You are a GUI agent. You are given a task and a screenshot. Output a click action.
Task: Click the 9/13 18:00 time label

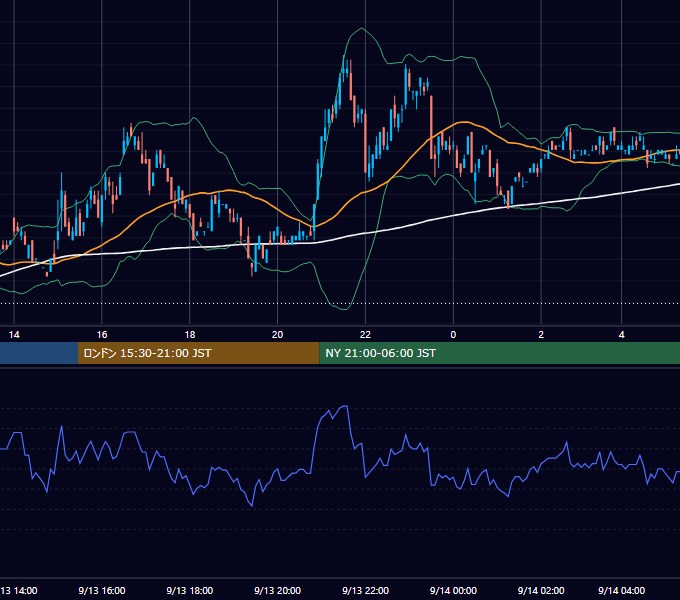pyautogui.click(x=190, y=590)
